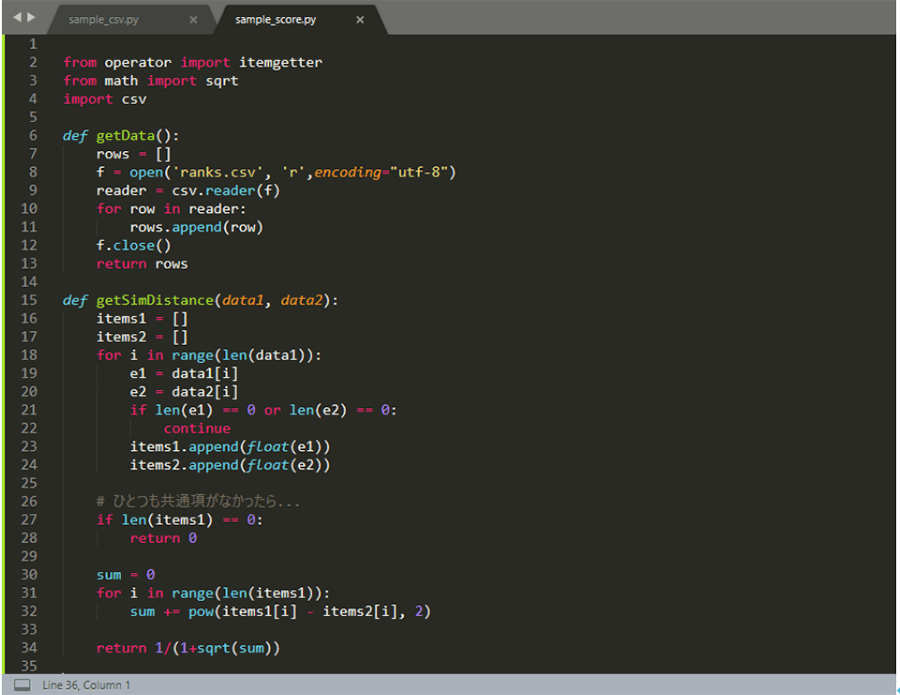This screenshot has width=900, height=695.
Task: Click 'e1 = data1[i]' on line 19
Action: coord(184,374)
